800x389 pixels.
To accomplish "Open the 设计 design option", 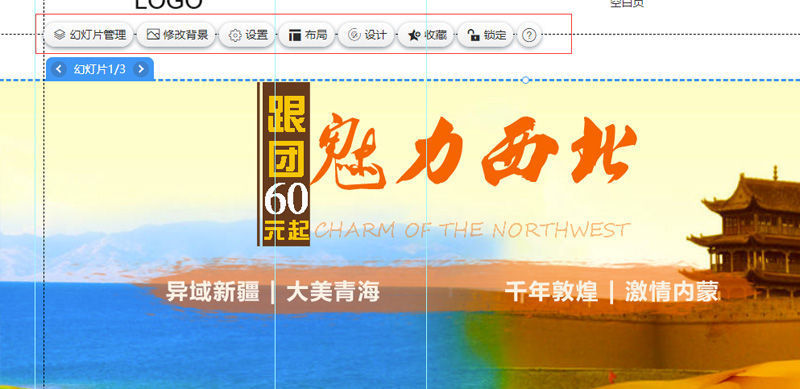I will pyautogui.click(x=366, y=35).
